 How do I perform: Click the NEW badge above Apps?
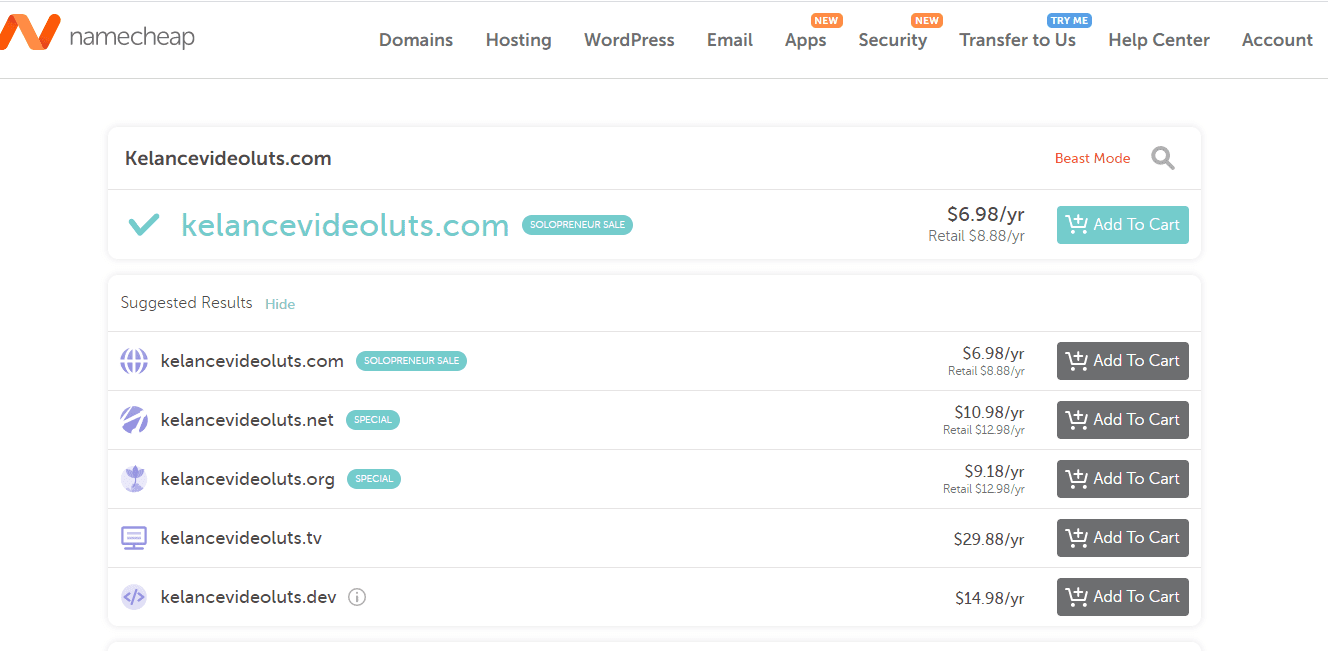coord(827,20)
